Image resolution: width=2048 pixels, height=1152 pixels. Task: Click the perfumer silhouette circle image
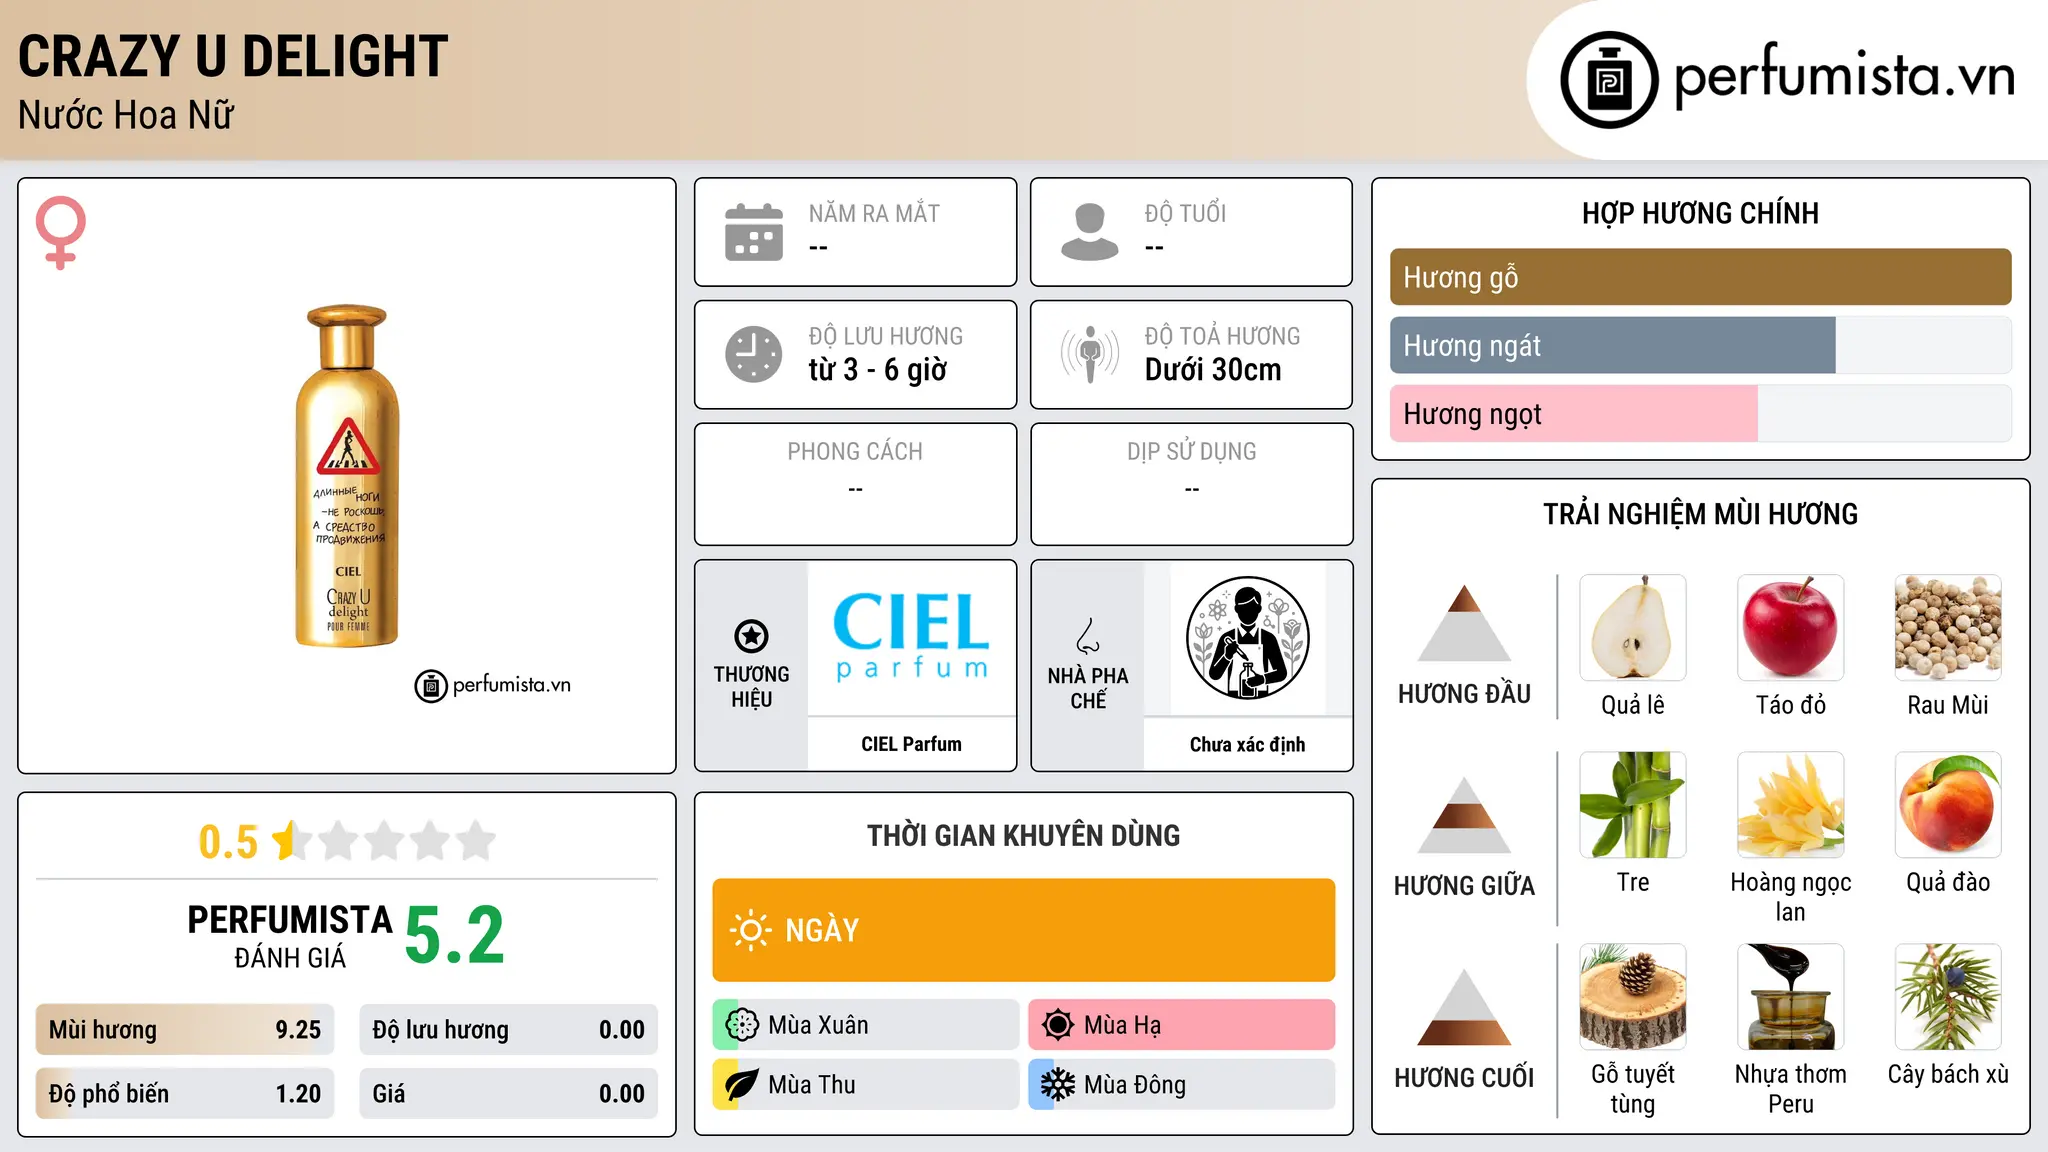click(x=1248, y=638)
